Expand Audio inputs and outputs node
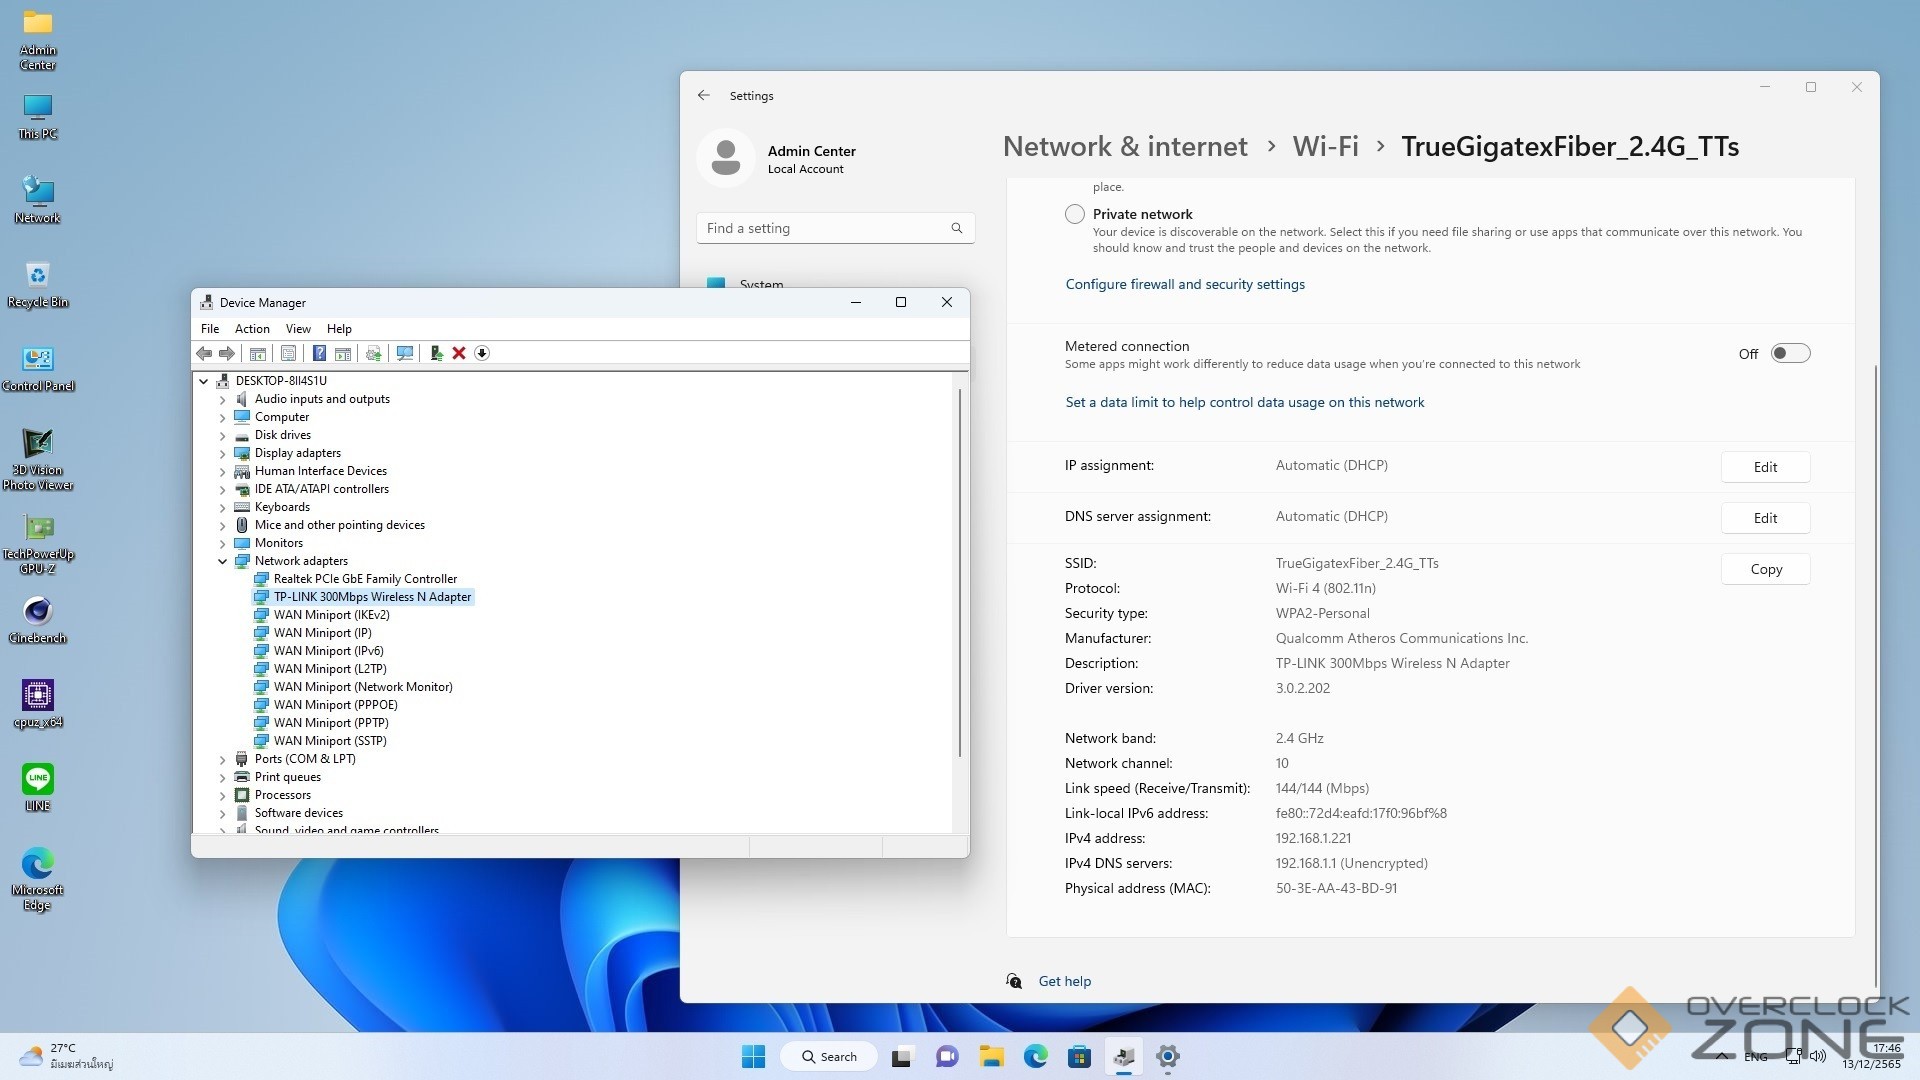 pyautogui.click(x=223, y=399)
